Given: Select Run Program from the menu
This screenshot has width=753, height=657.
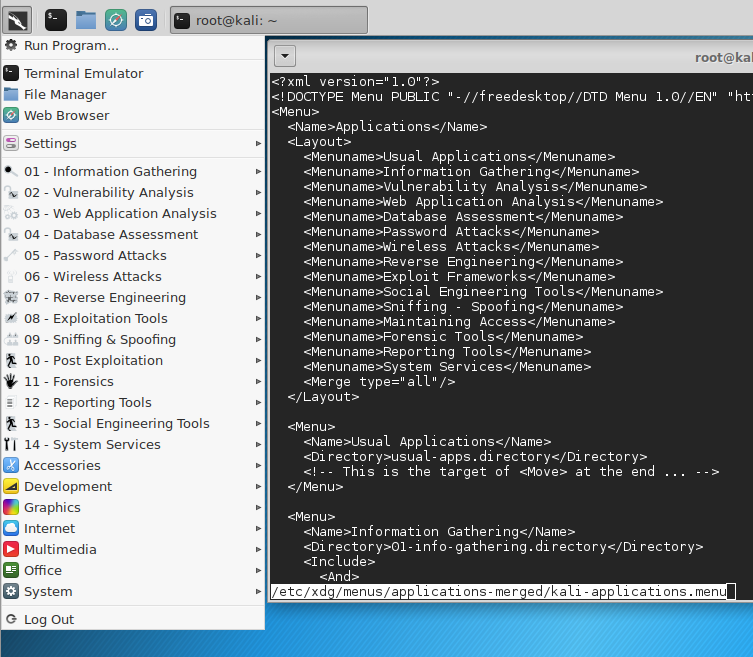Looking at the screenshot, I should point(71,45).
